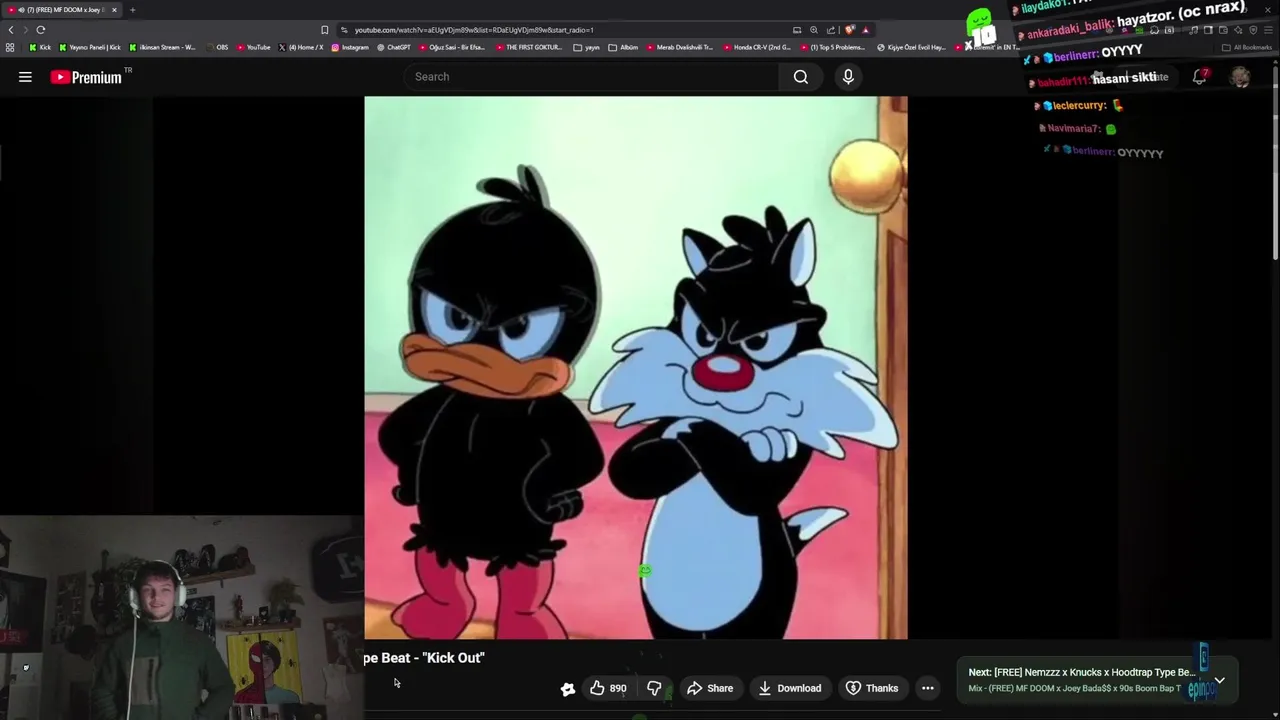Click the share page icon in address bar
Screen dimensions: 1280x720
pos(831,30)
